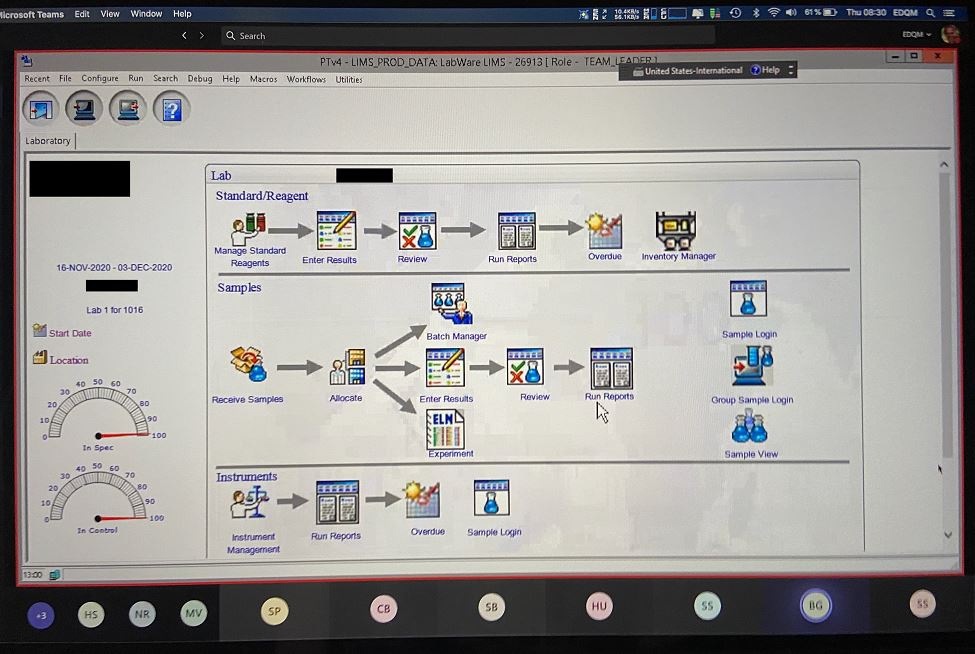Click the Start Date link
The width and height of the screenshot is (975, 654).
click(x=69, y=333)
